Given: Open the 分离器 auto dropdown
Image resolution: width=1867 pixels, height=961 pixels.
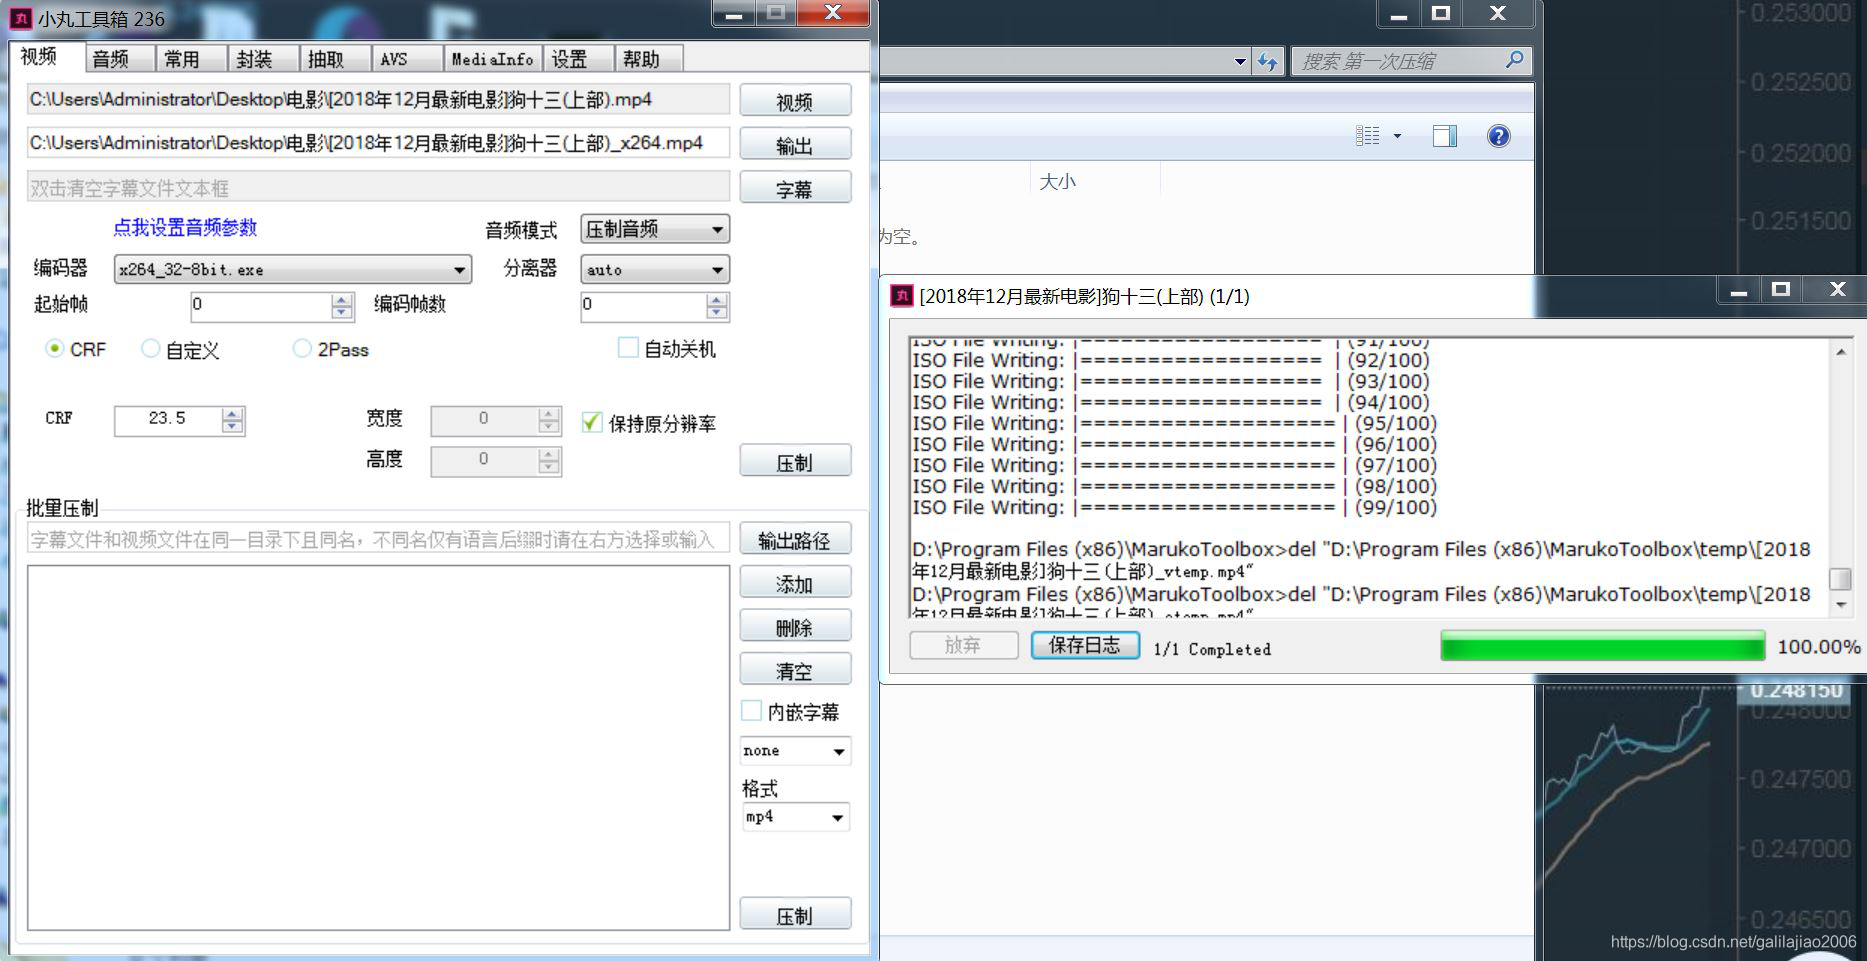Looking at the screenshot, I should pyautogui.click(x=655, y=269).
